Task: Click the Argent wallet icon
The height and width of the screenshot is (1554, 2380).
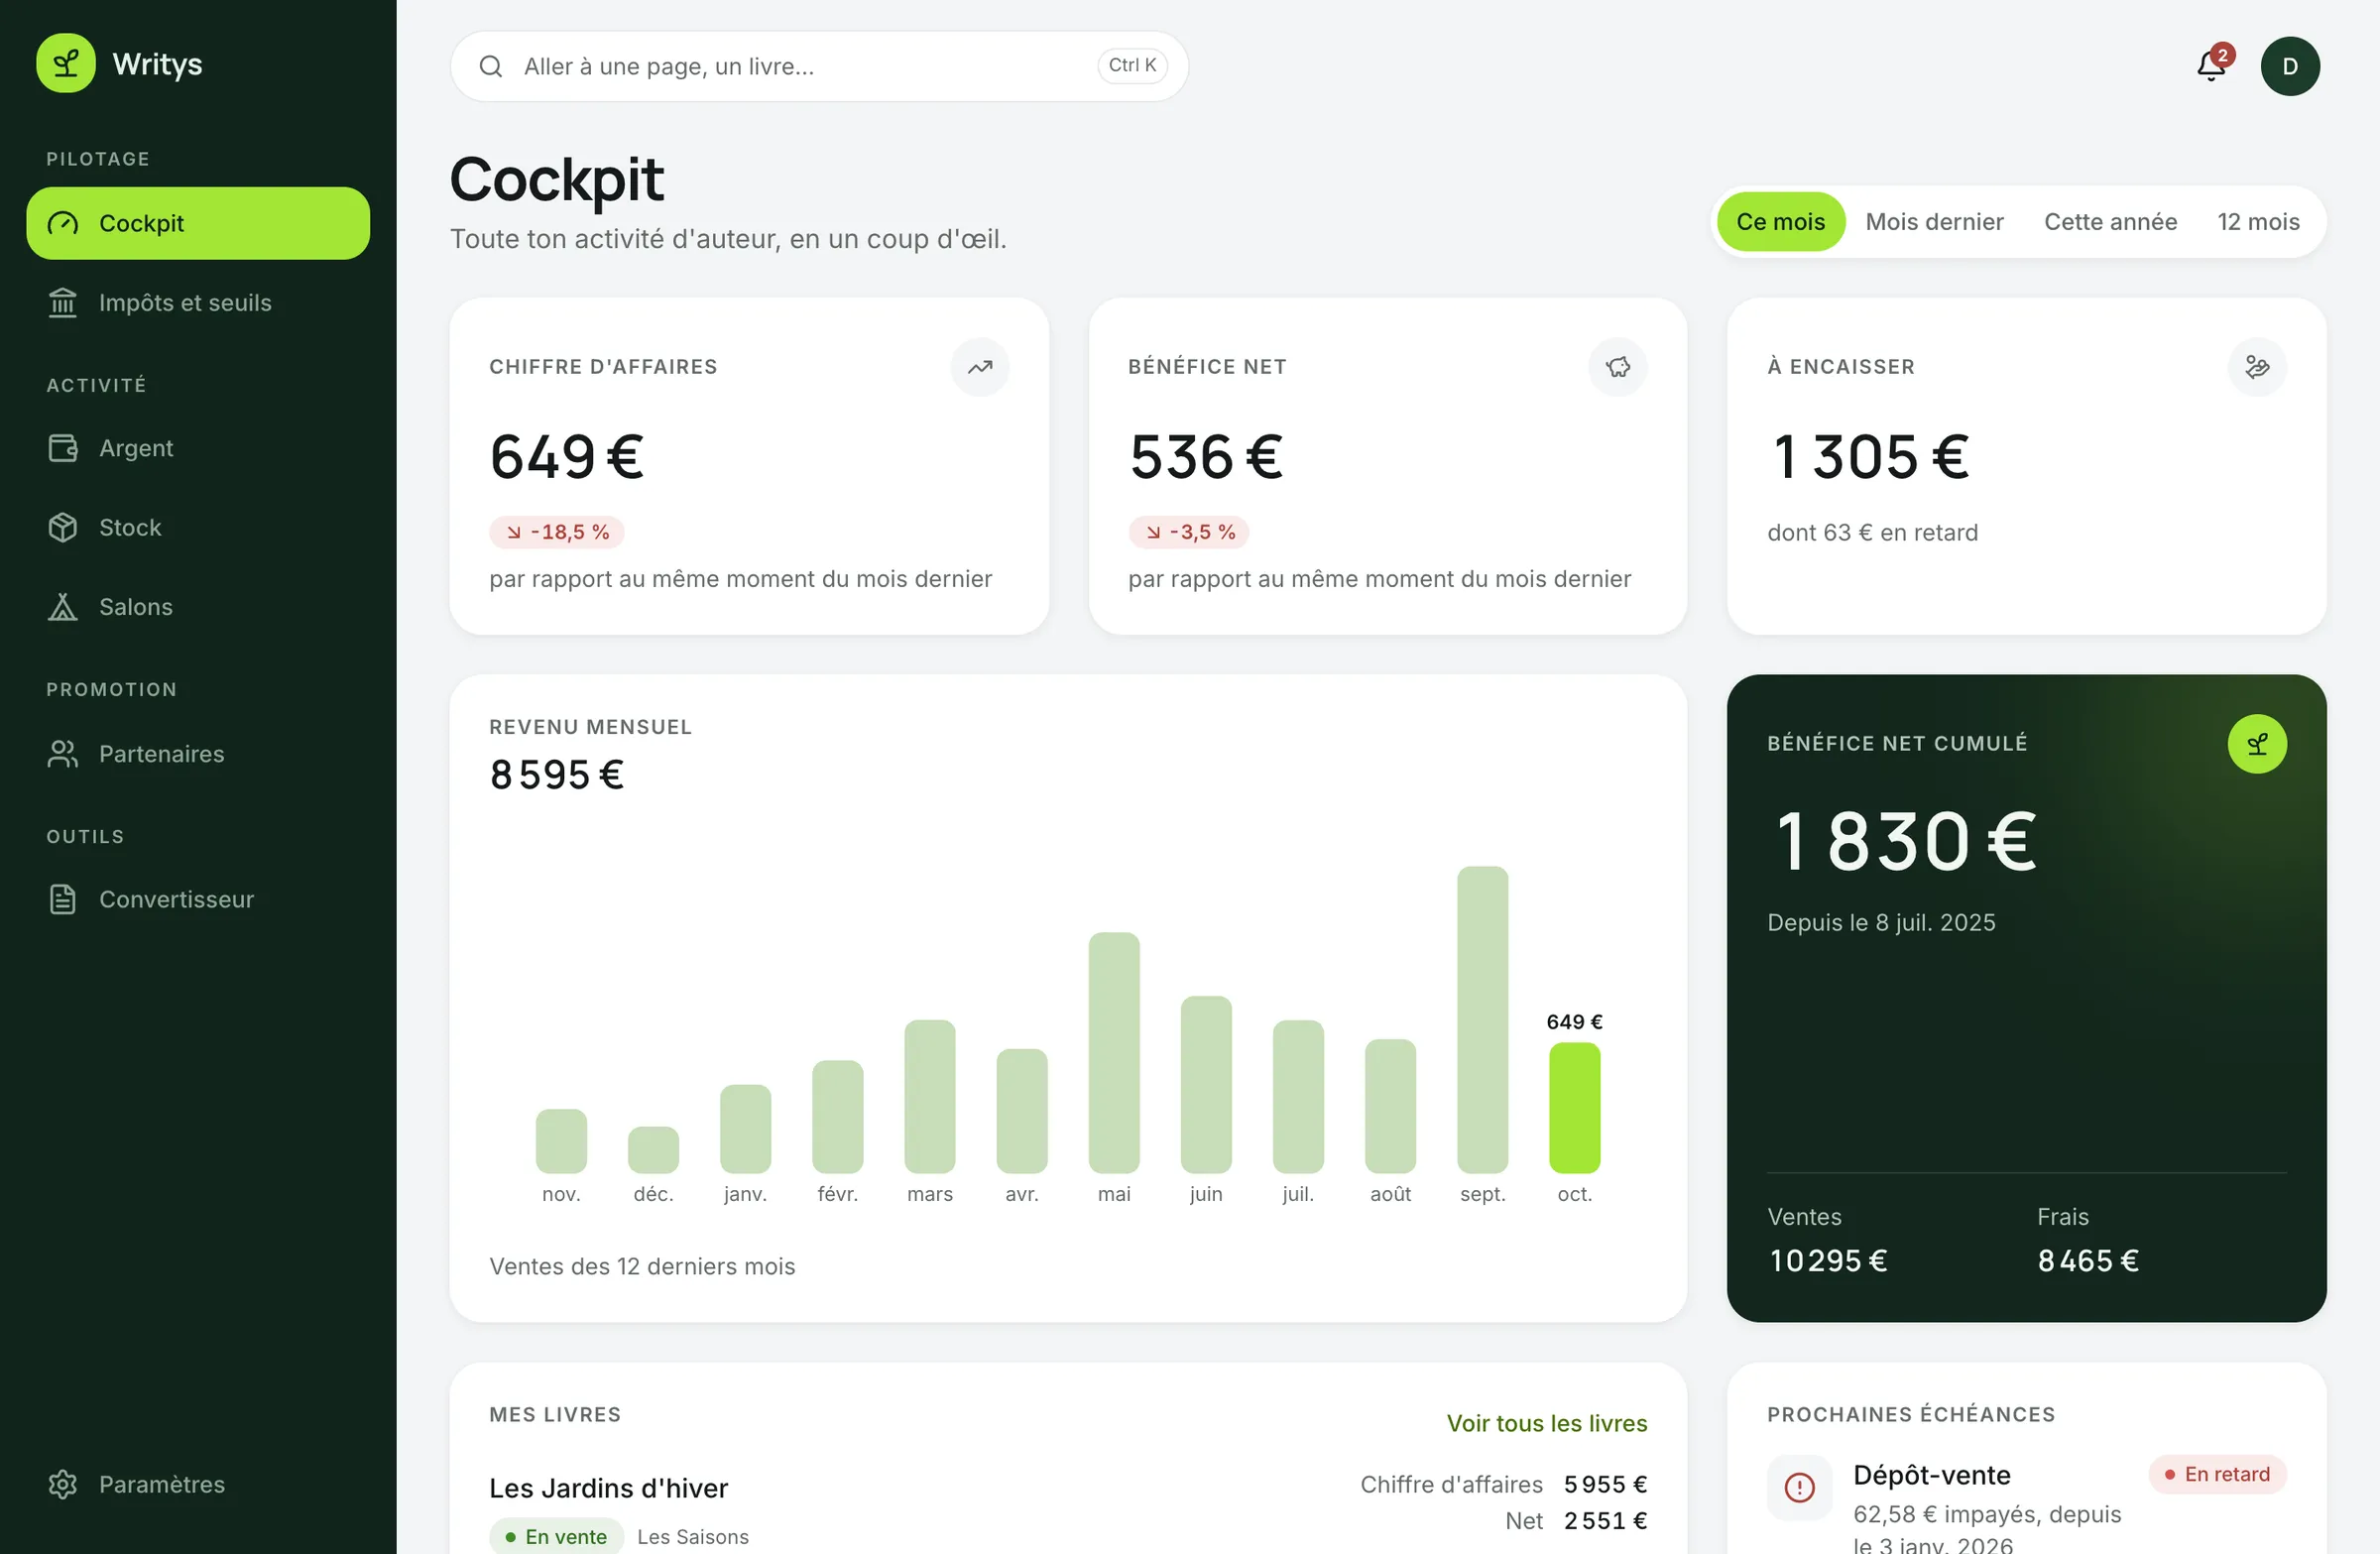Action: 63,448
